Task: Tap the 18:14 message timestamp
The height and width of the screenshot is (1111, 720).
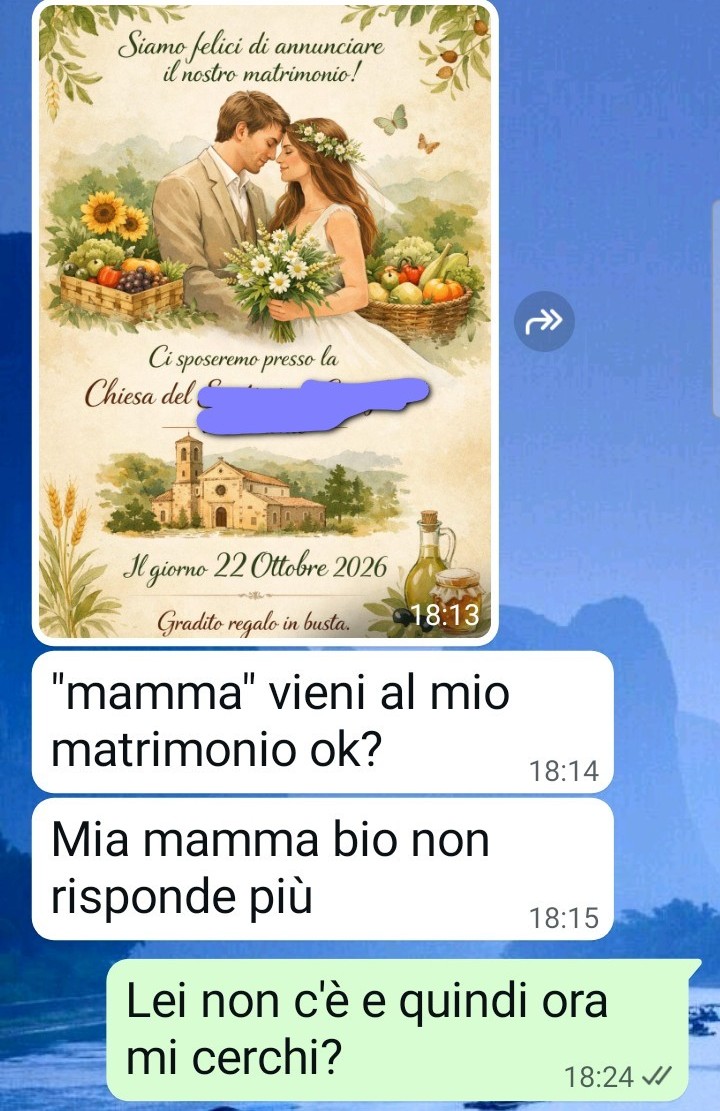Action: click(564, 771)
